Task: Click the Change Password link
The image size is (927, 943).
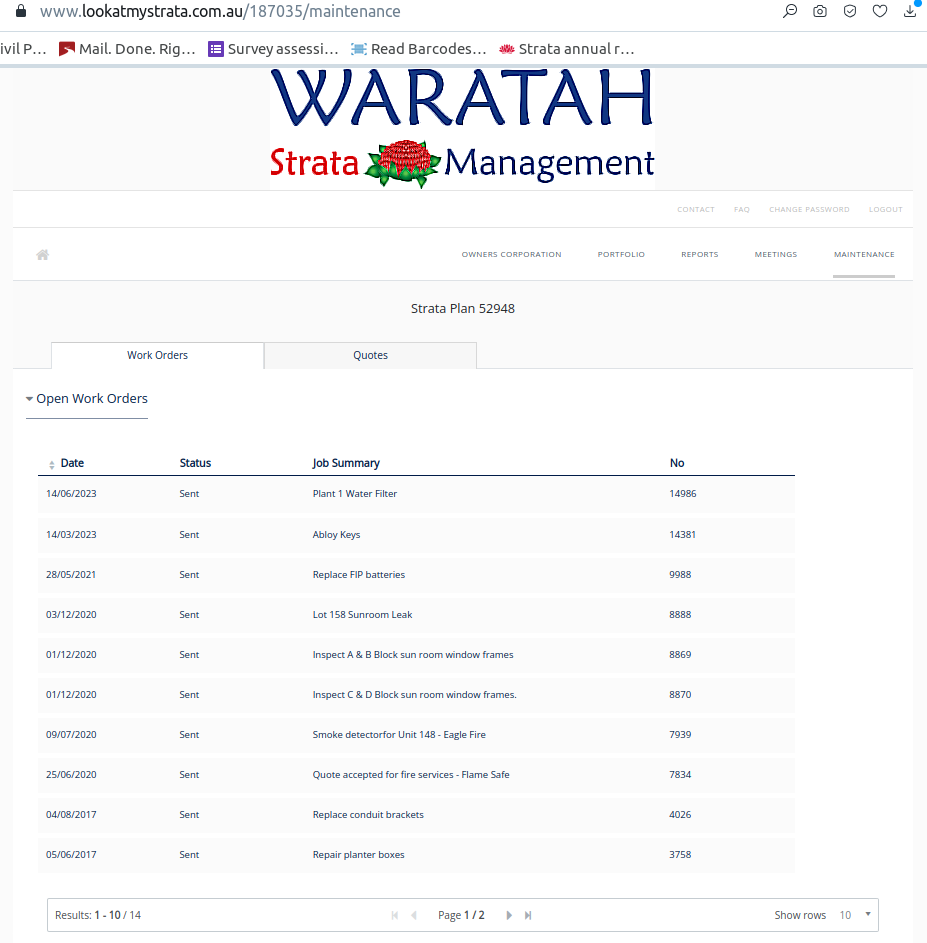Action: pyautogui.click(x=809, y=209)
